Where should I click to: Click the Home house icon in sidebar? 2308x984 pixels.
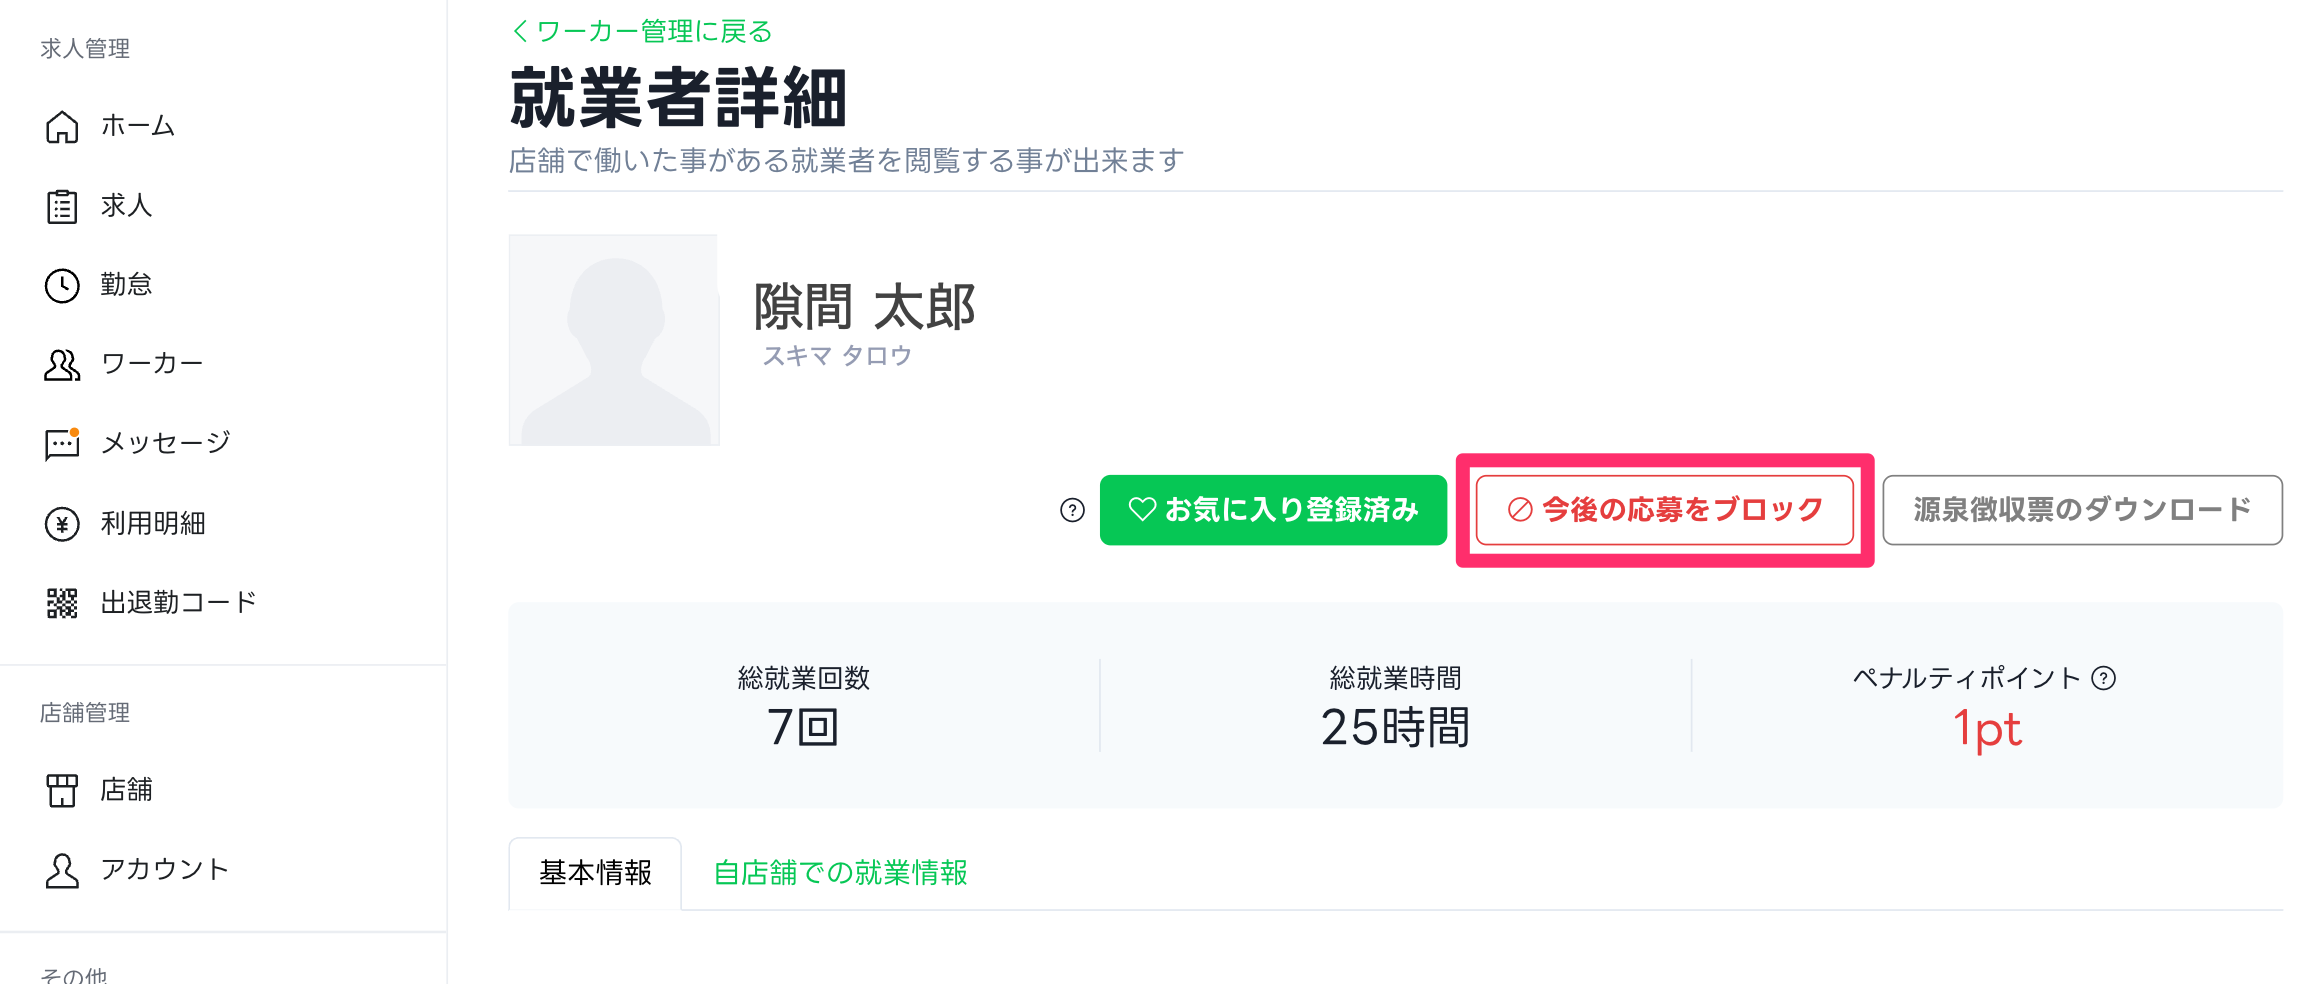point(62,127)
